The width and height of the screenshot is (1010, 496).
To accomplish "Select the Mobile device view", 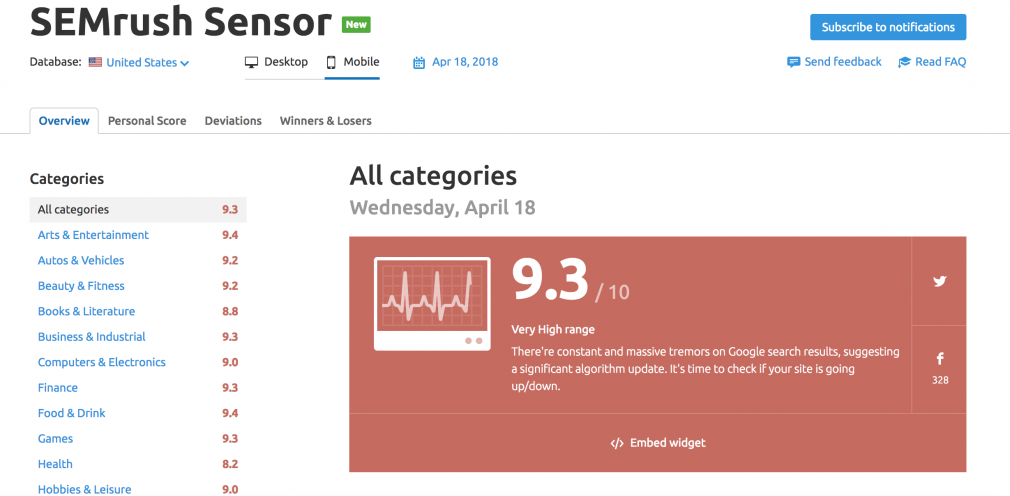I will tap(352, 62).
